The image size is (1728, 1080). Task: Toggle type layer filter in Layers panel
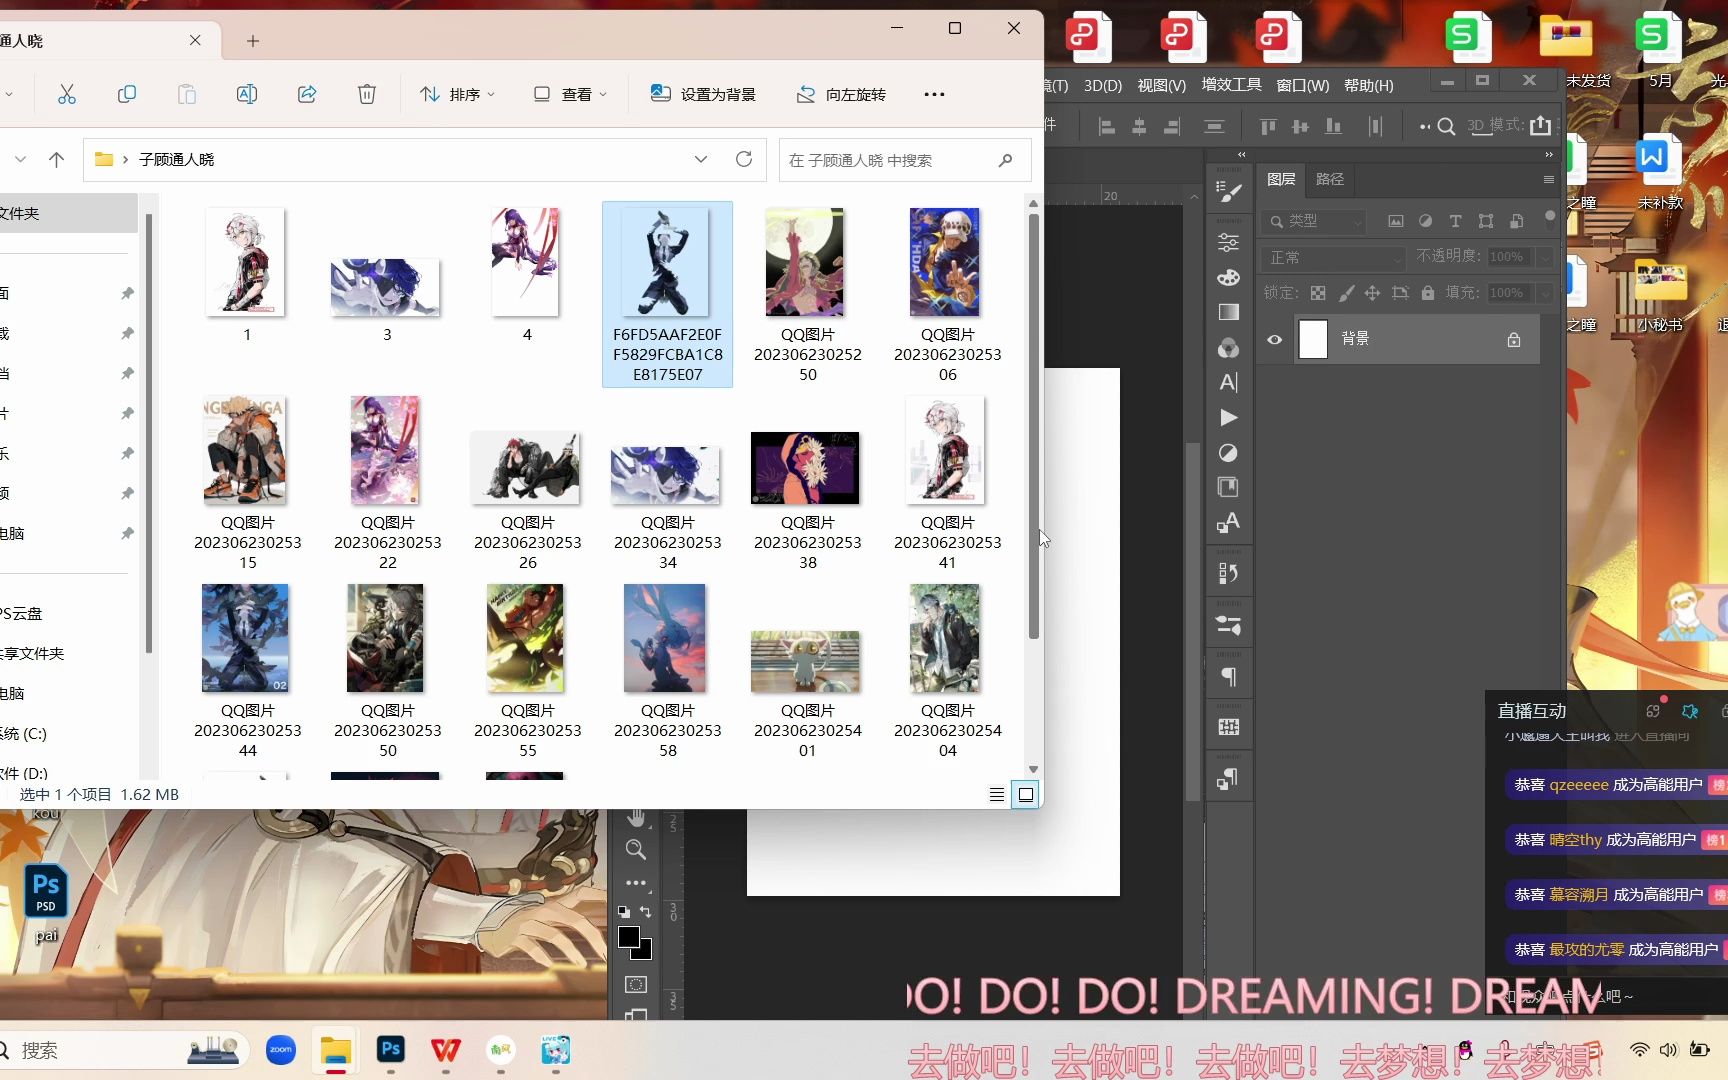(1456, 221)
